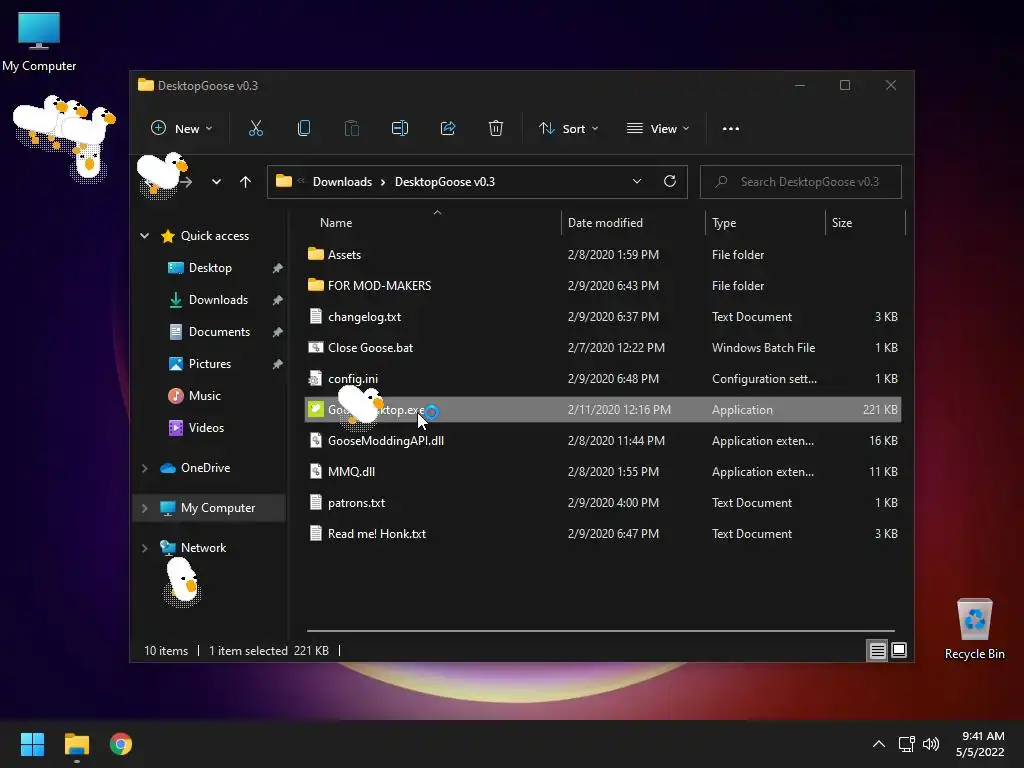This screenshot has width=1024, height=768.
Task: Switch to the details view layout icon
Action: (x=877, y=650)
